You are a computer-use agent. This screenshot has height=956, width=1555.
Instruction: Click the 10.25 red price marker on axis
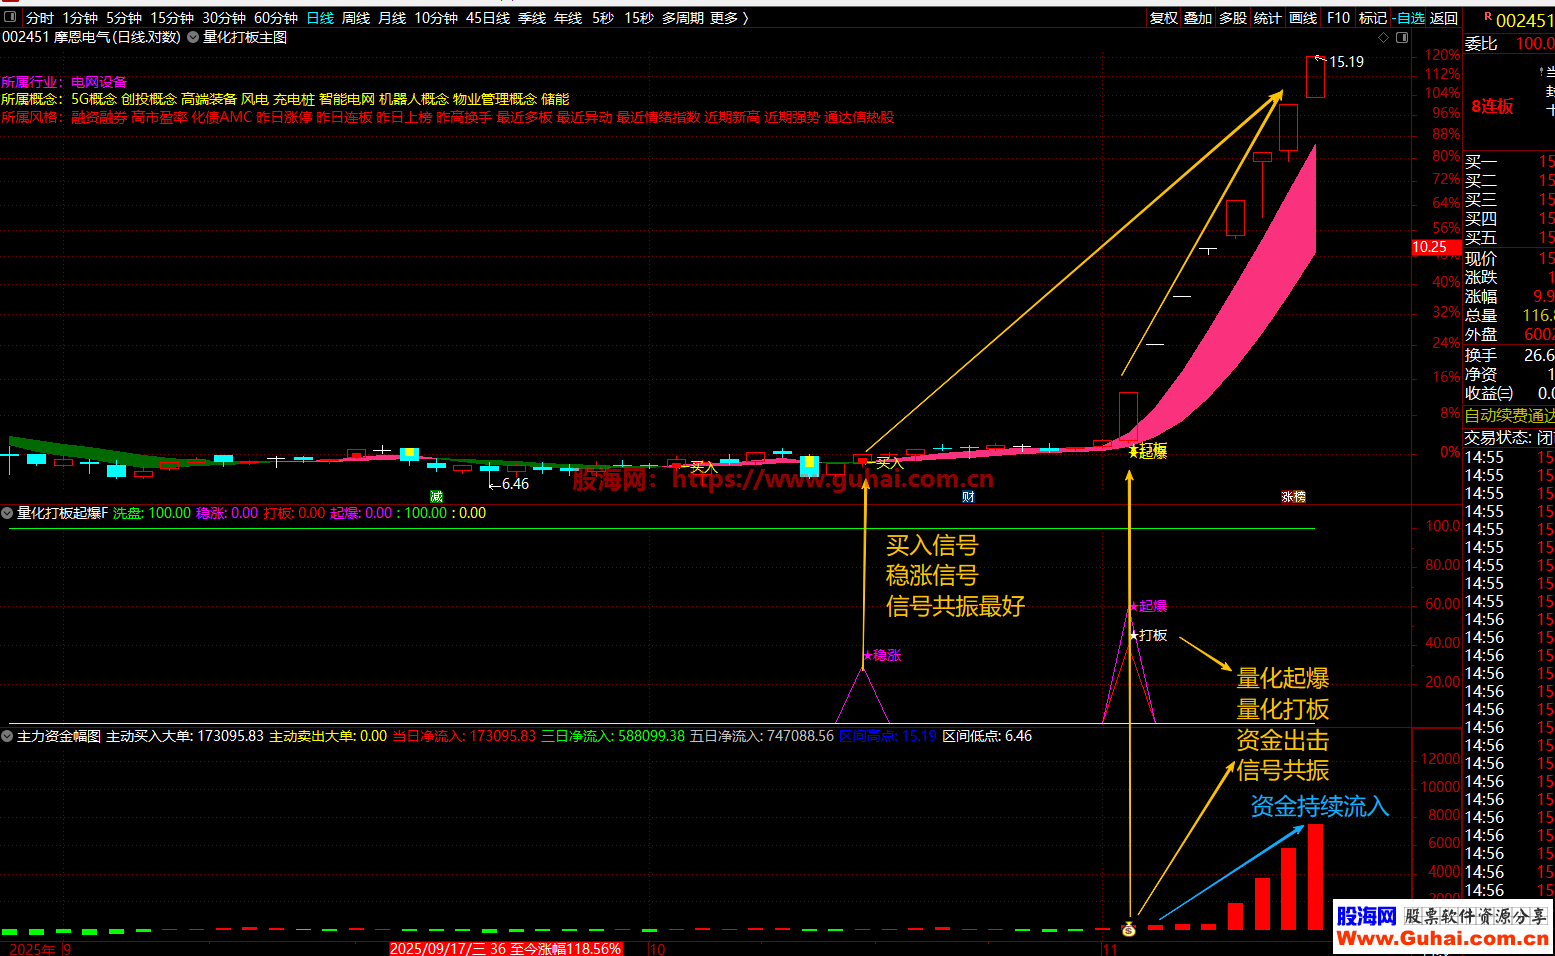[x=1429, y=247]
